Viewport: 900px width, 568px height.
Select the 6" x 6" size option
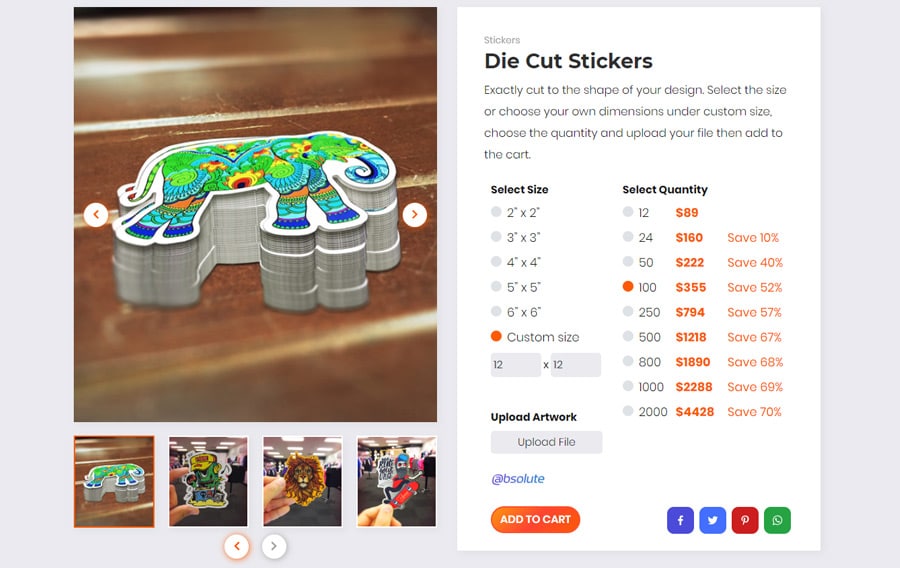coord(515,312)
